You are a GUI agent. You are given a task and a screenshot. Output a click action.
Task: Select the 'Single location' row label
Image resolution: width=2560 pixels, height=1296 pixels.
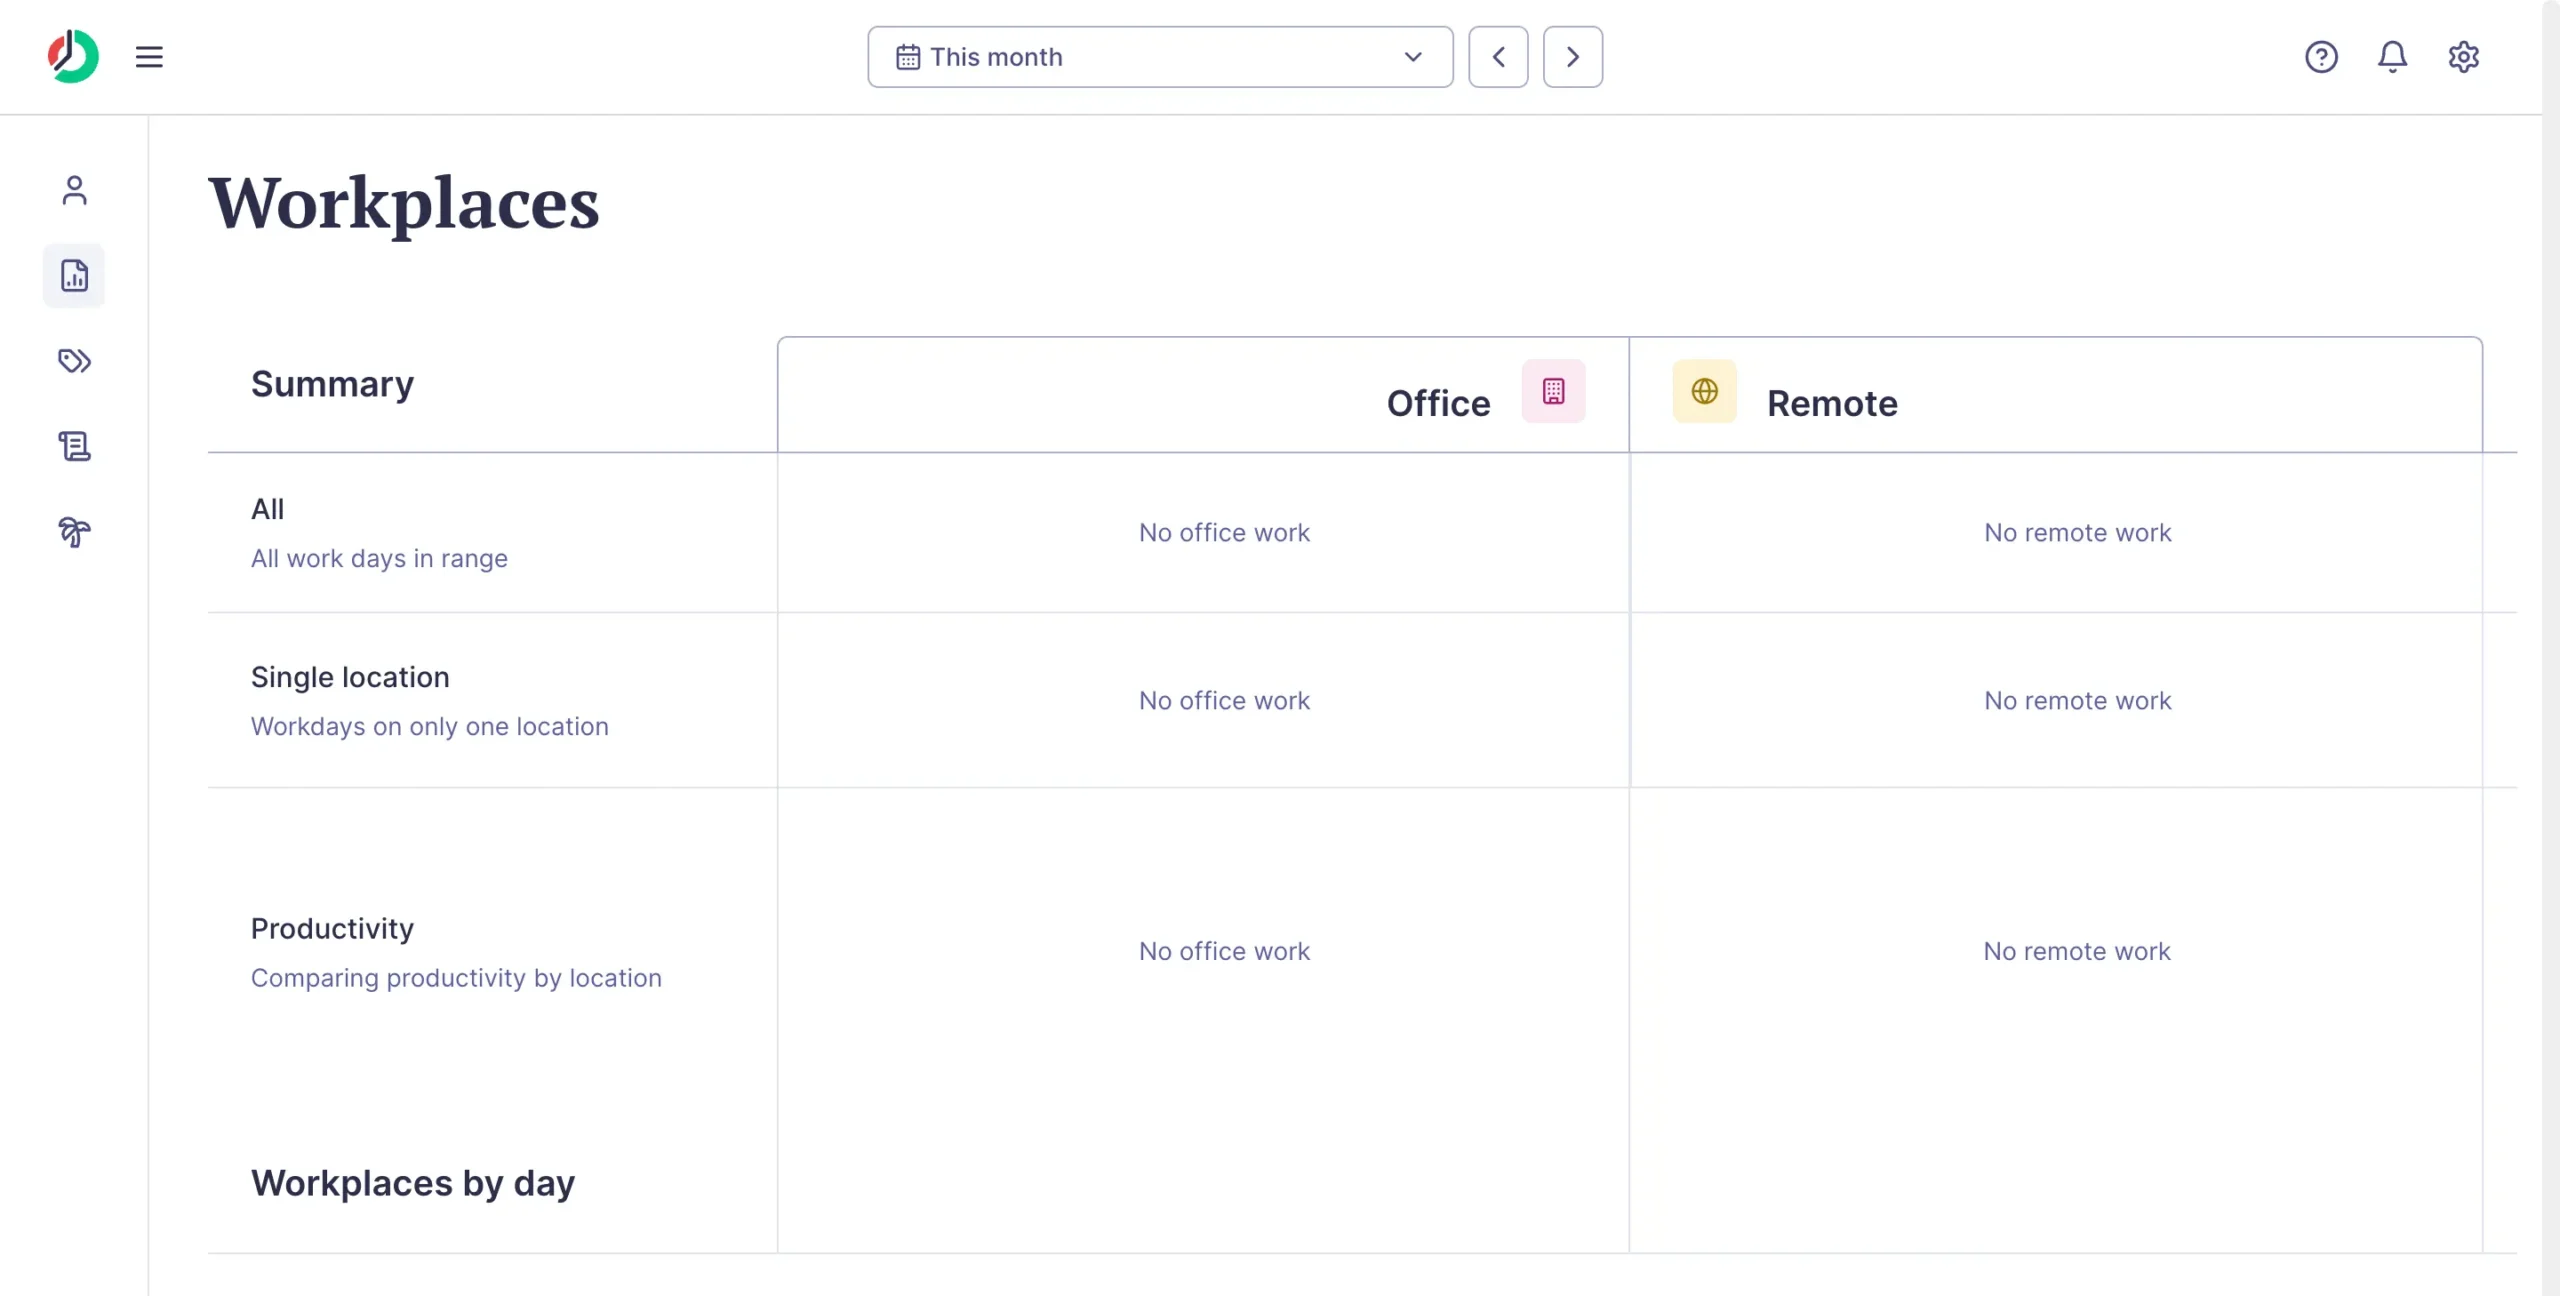pyautogui.click(x=350, y=677)
